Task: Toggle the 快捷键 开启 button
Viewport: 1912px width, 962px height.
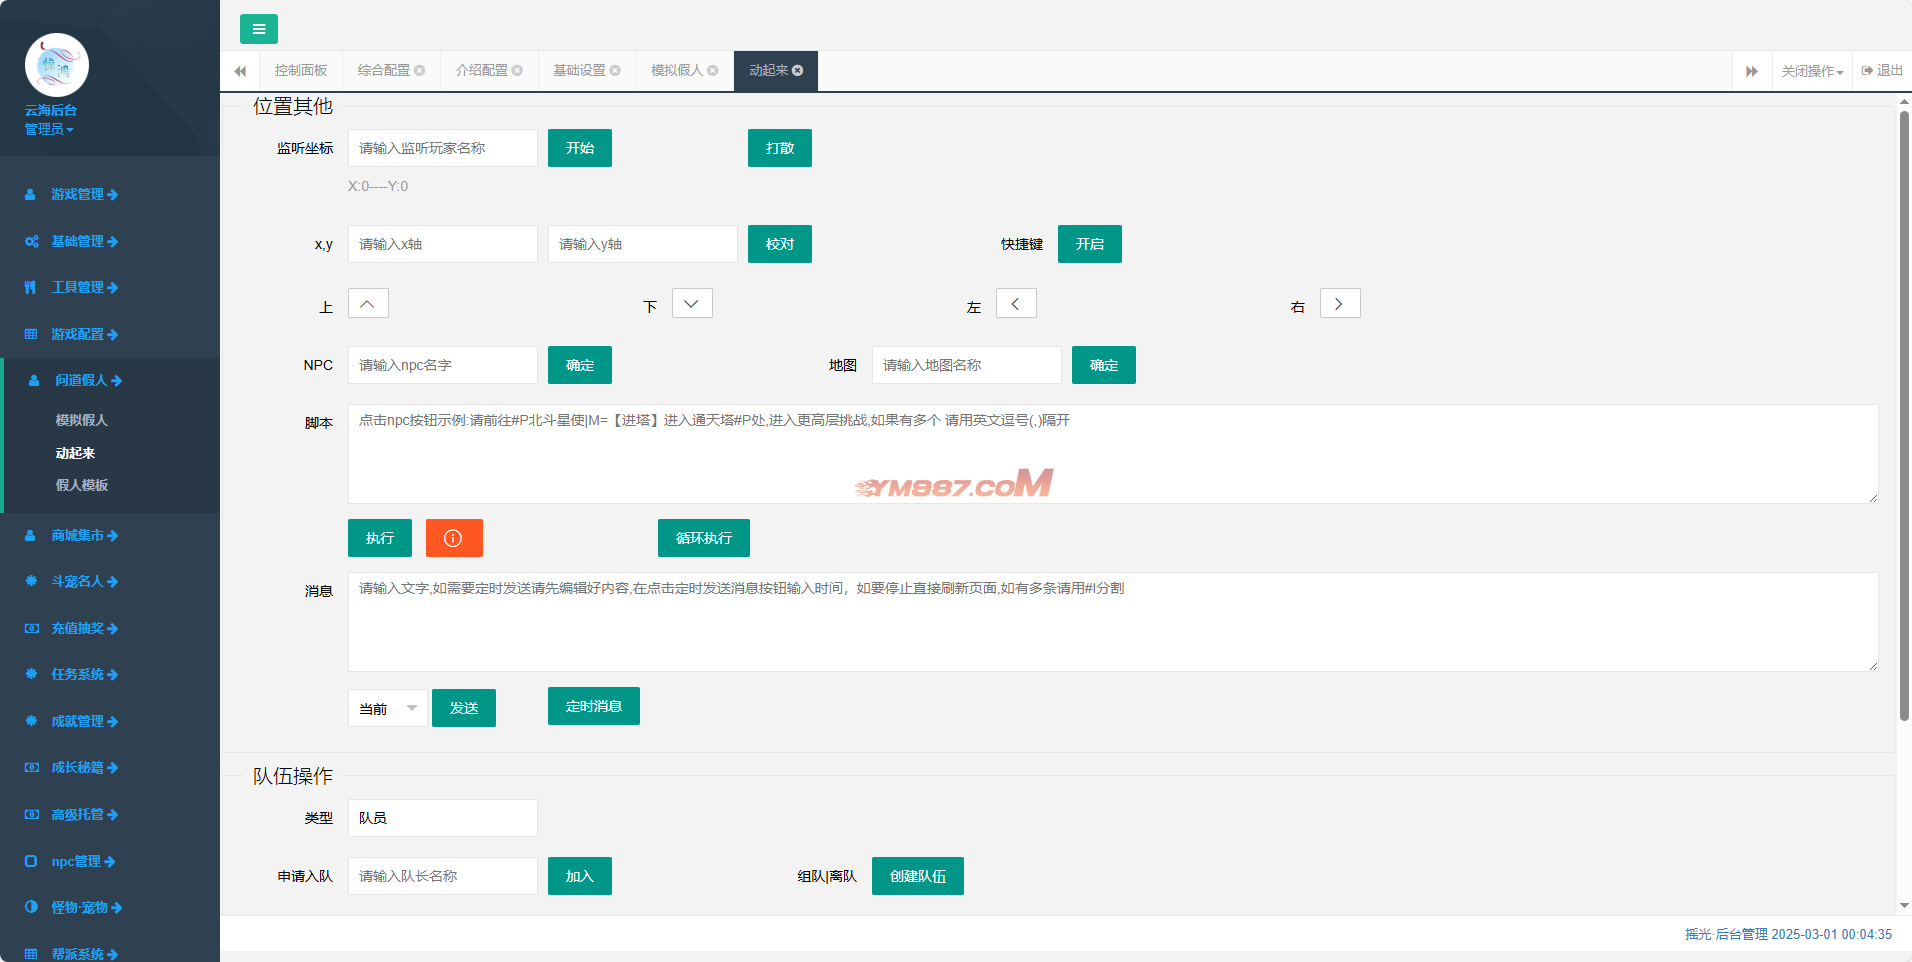Action: (x=1089, y=244)
